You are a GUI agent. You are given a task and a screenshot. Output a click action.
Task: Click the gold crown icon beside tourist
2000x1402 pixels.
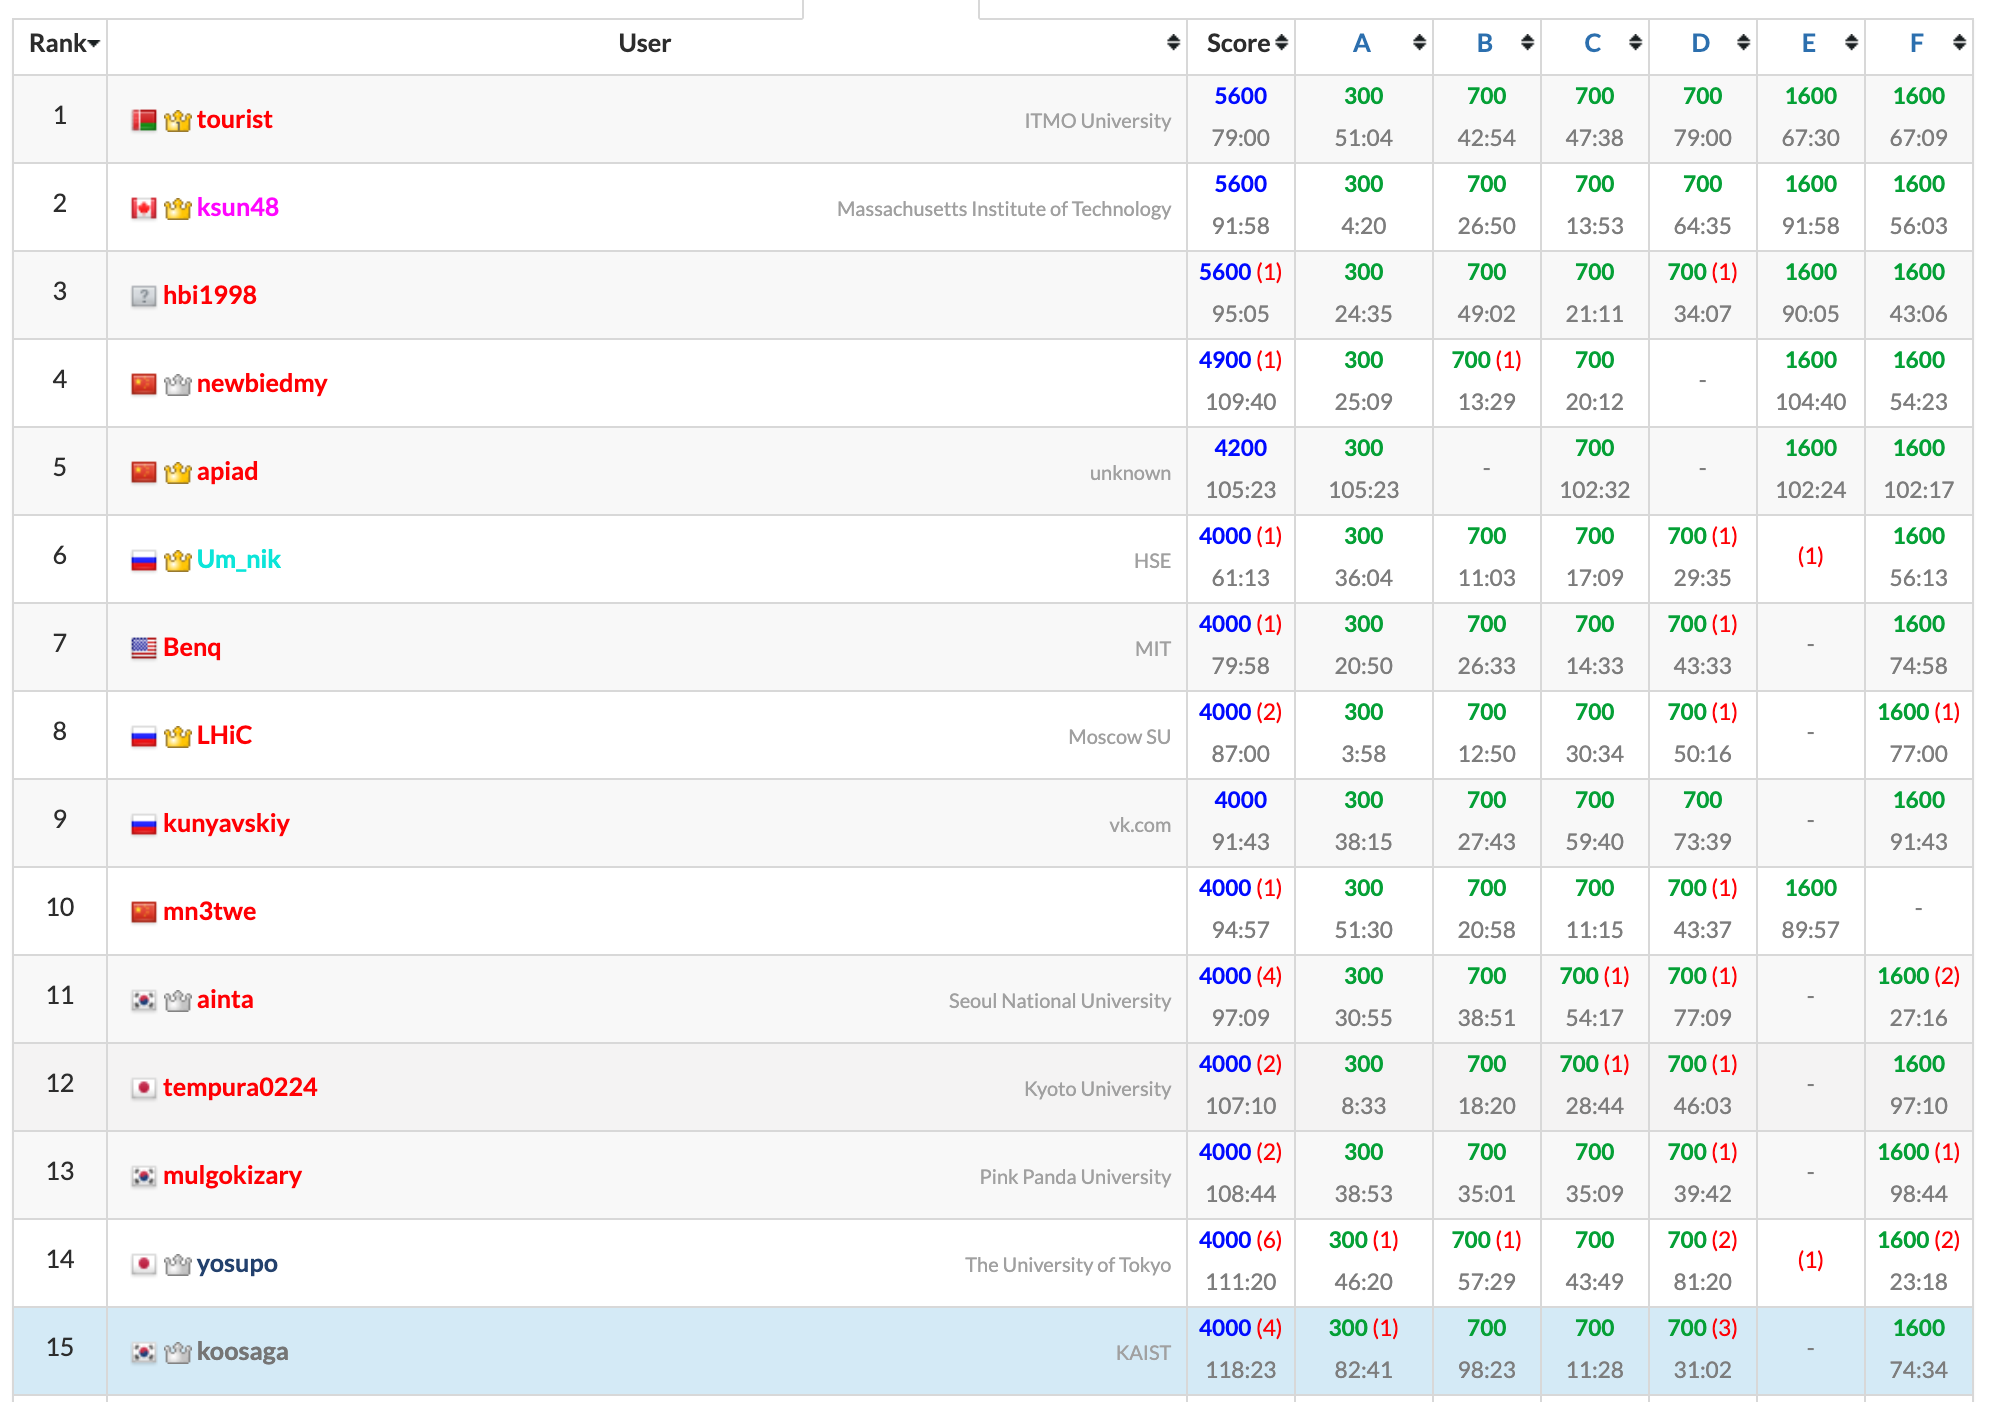[x=177, y=121]
